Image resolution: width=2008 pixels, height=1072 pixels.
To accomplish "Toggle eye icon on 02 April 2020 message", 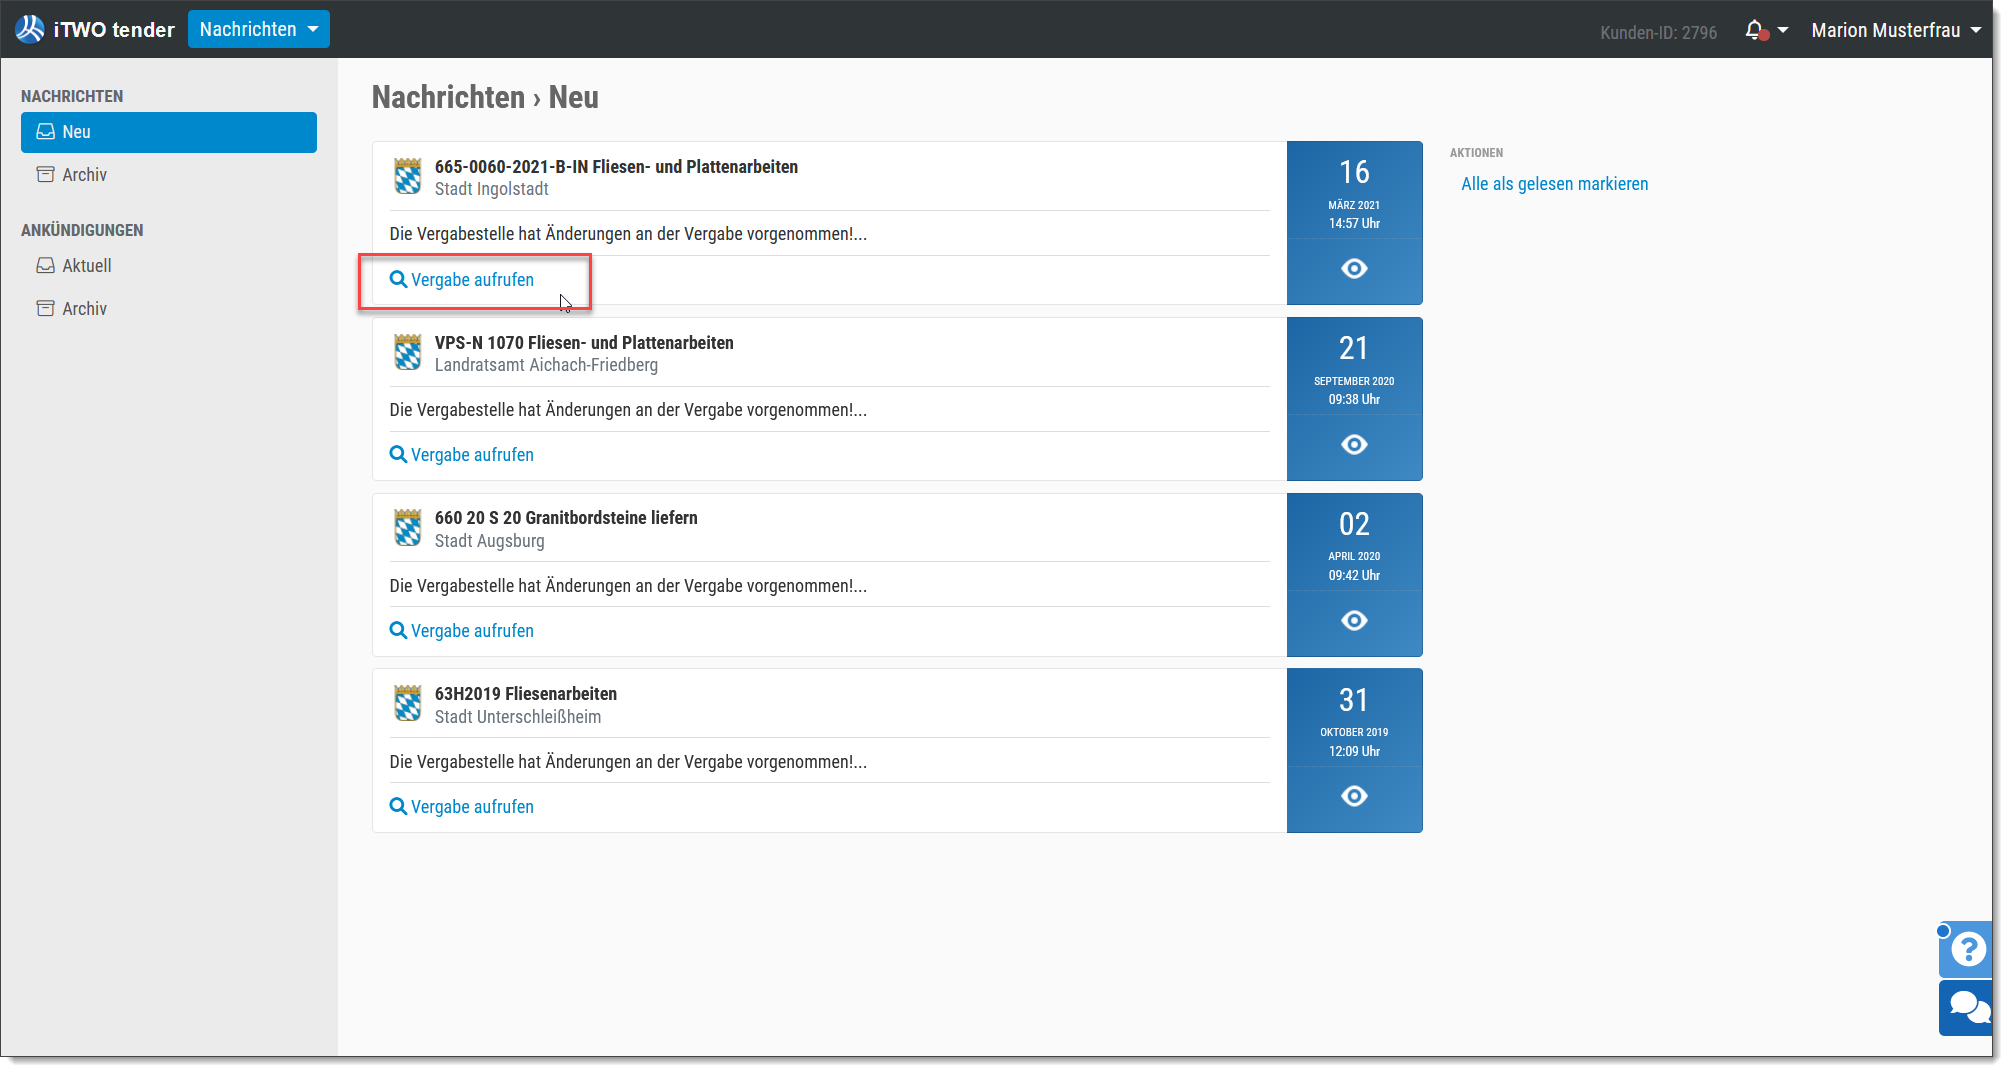I will pyautogui.click(x=1354, y=621).
